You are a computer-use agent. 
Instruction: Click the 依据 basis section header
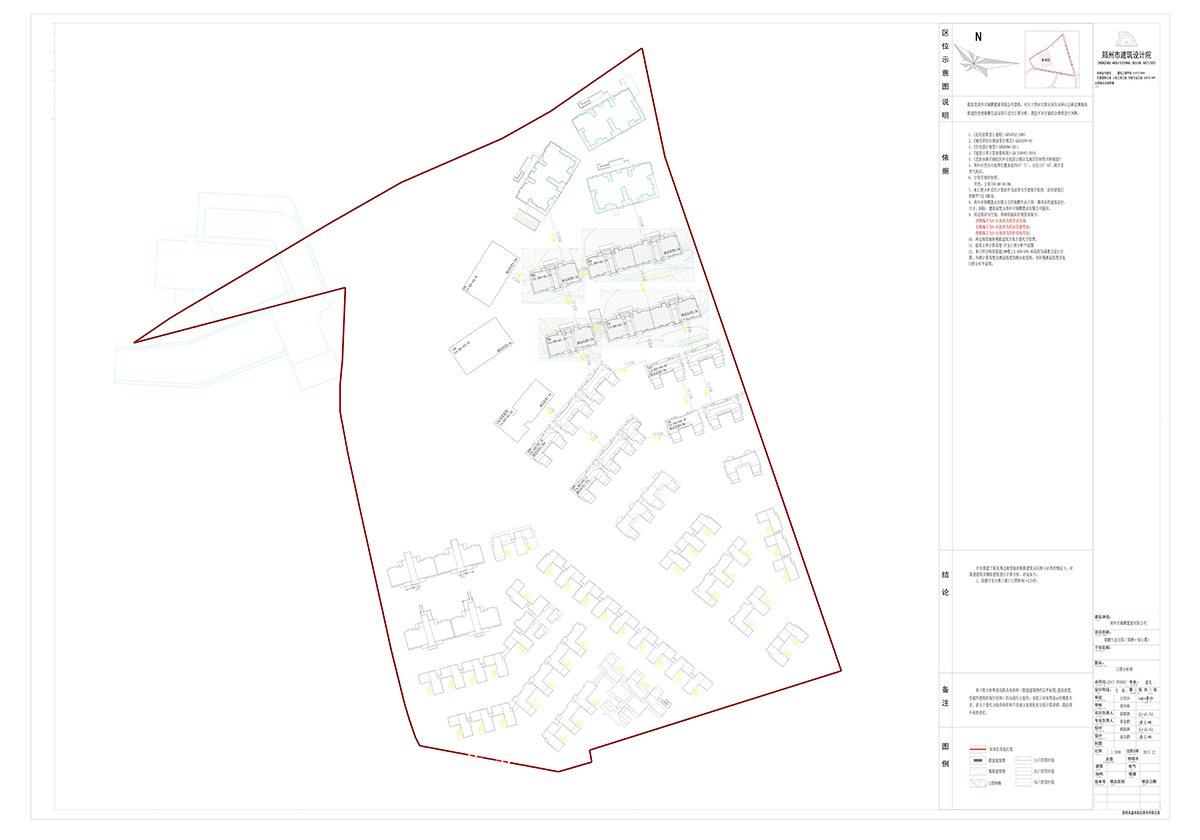click(945, 164)
